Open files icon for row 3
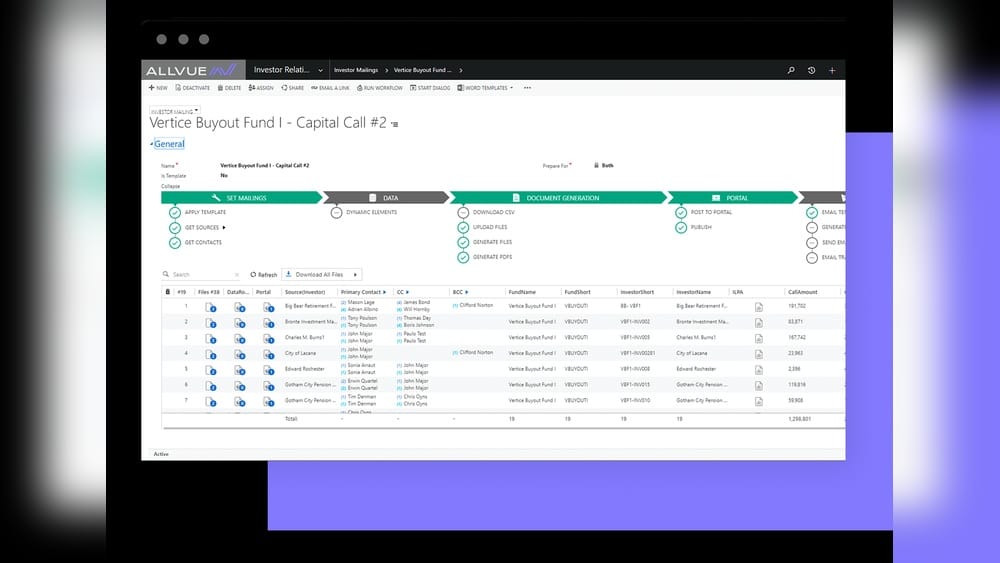Viewport: 1000px width, 563px height. 210,338
